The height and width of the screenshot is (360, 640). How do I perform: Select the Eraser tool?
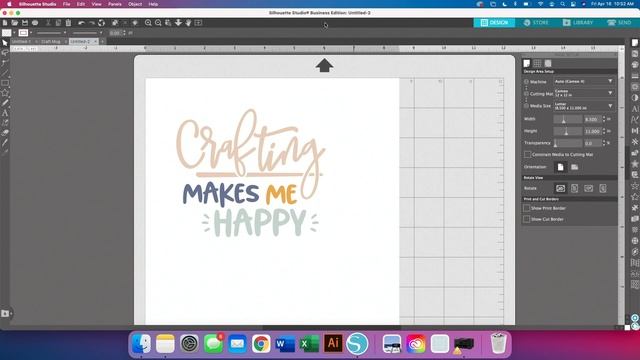coord(5,133)
